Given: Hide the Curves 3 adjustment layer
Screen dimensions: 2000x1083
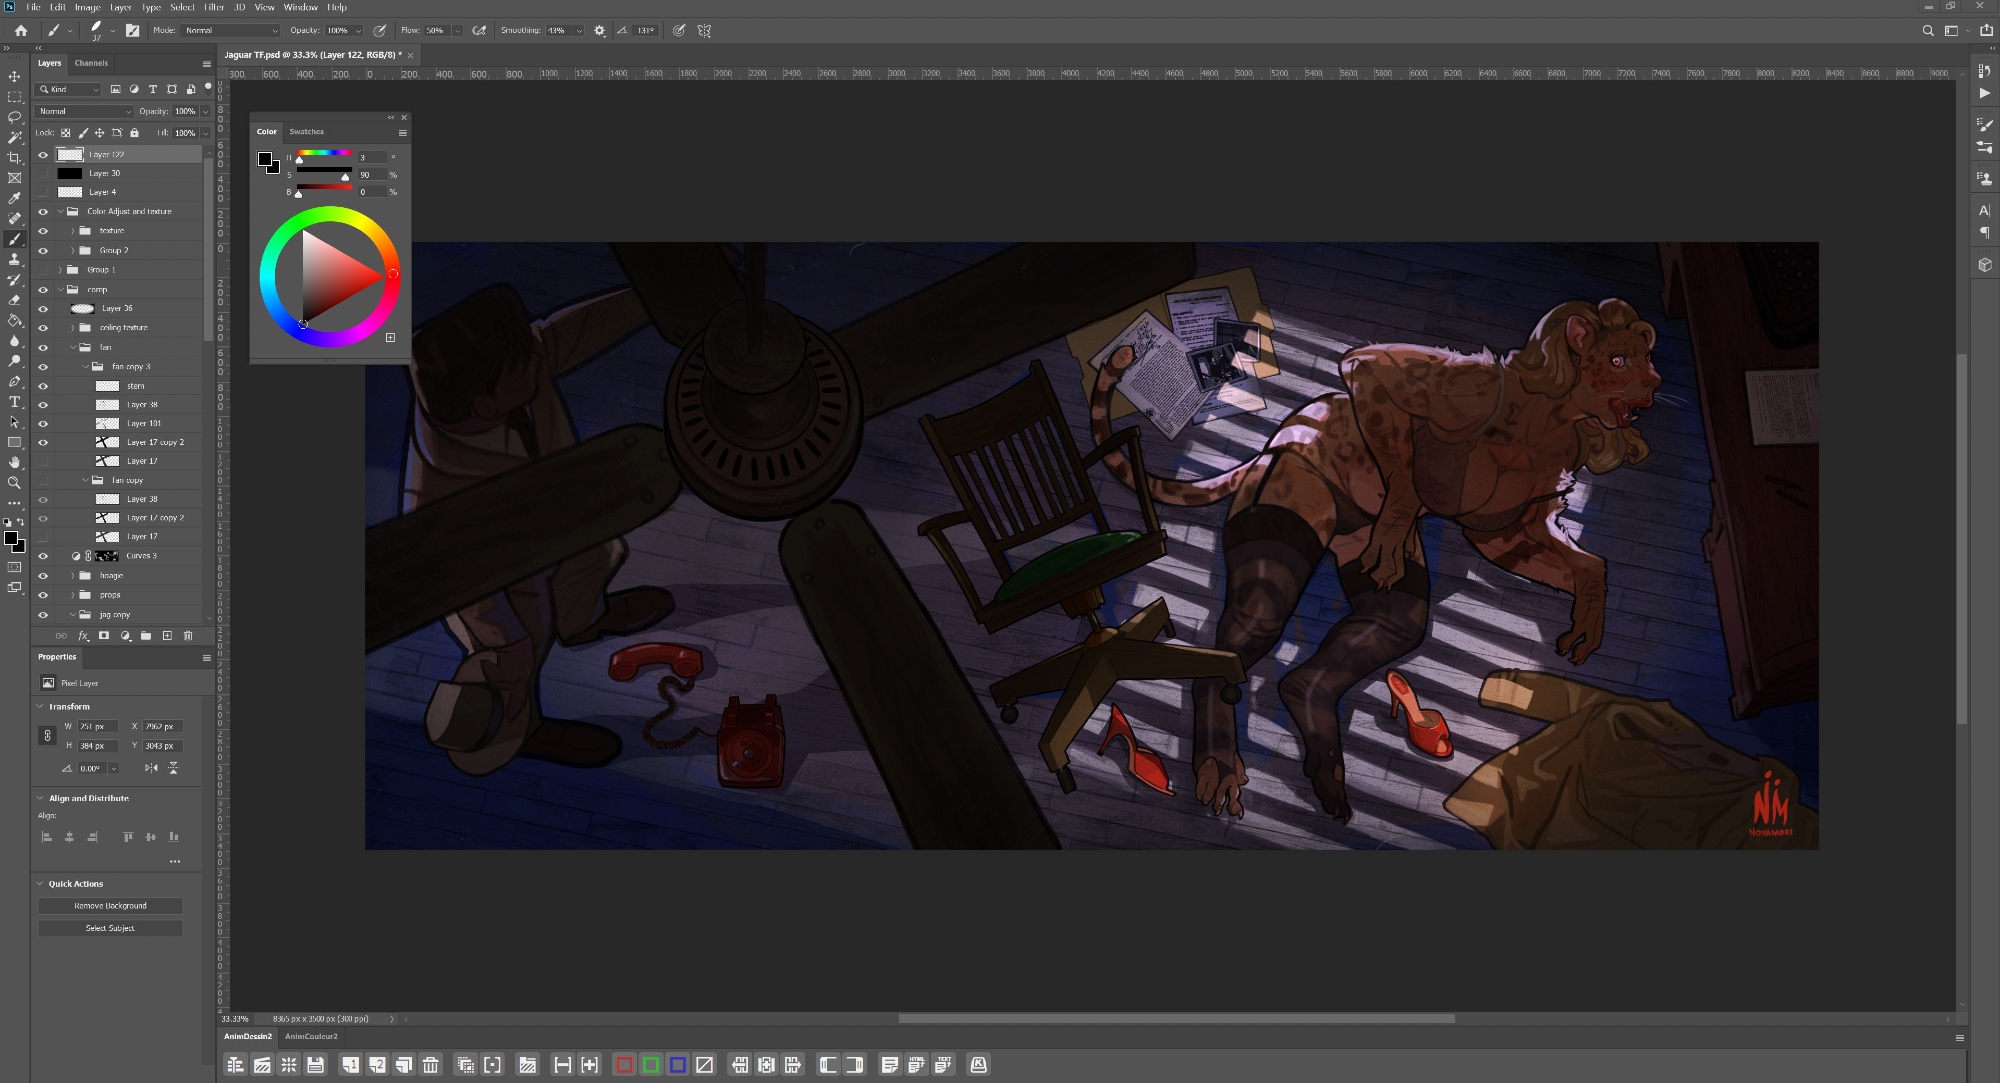Looking at the screenshot, I should click(43, 556).
